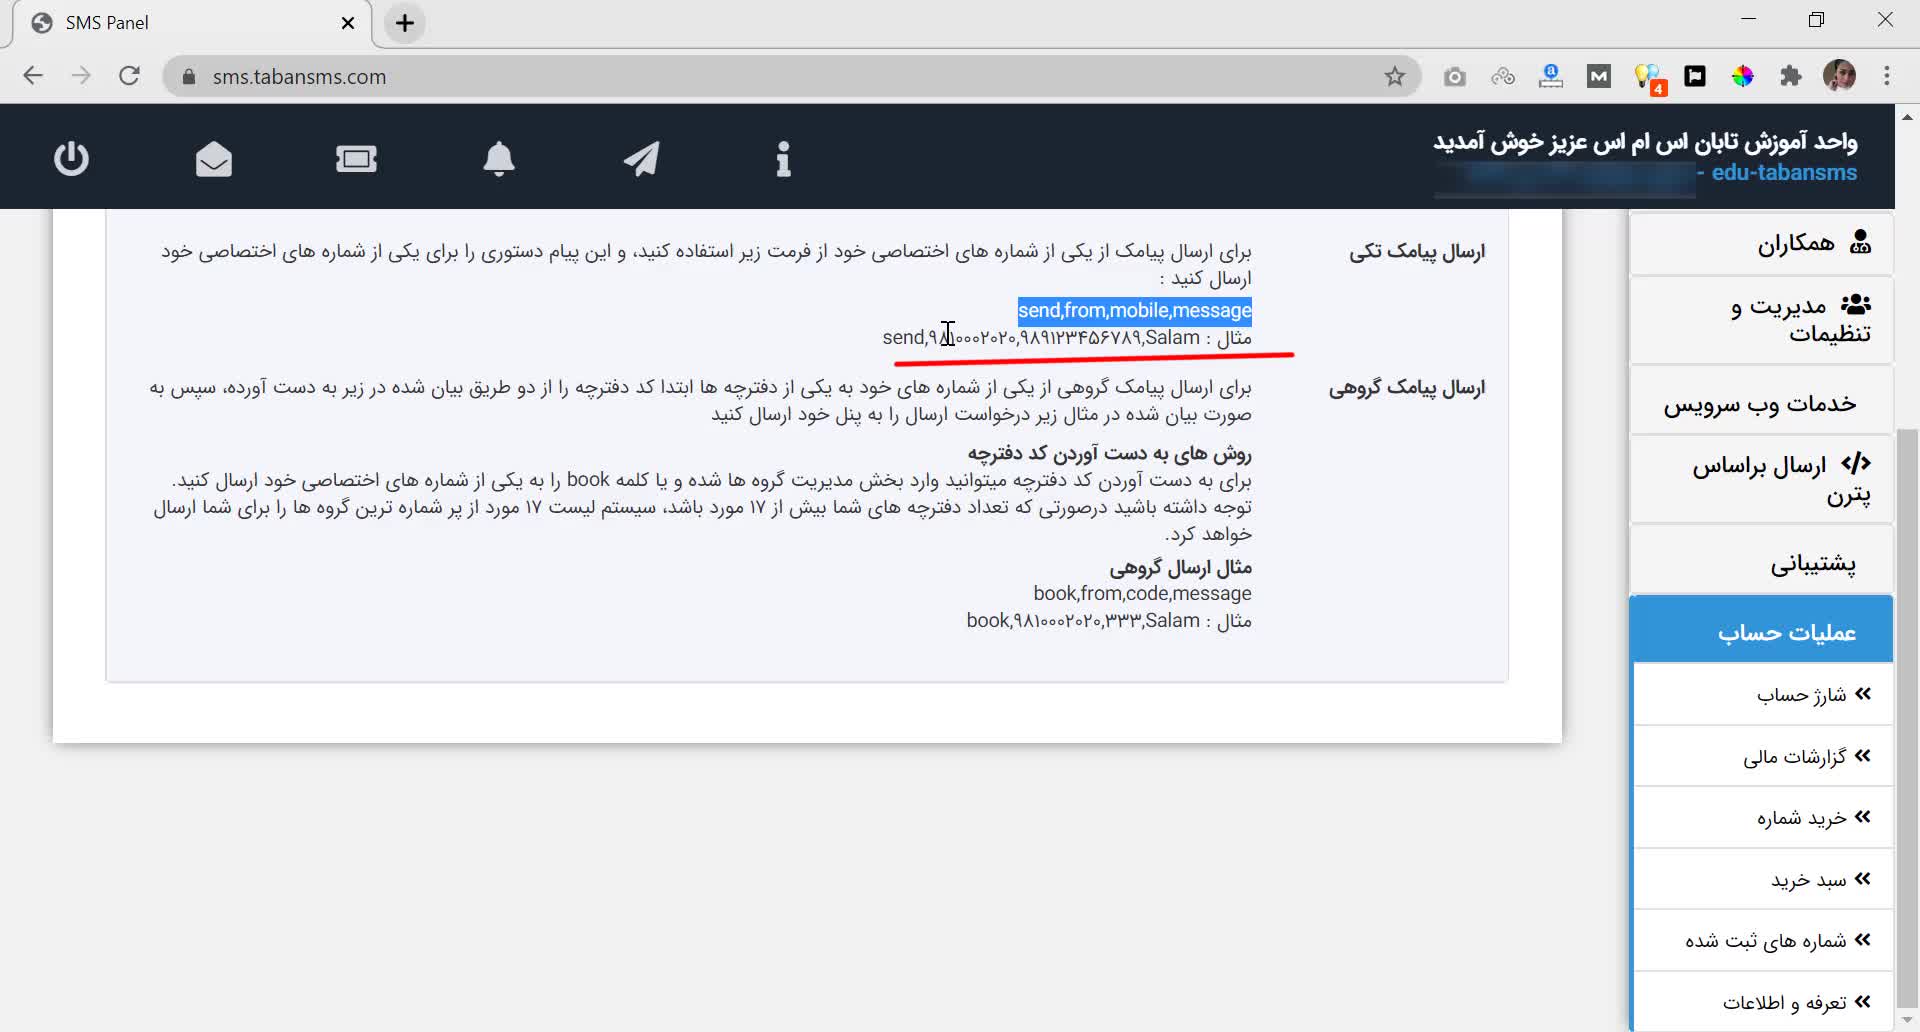The width and height of the screenshot is (1920, 1032).
Task: Open the inbox envelope icon
Action: pos(213,159)
